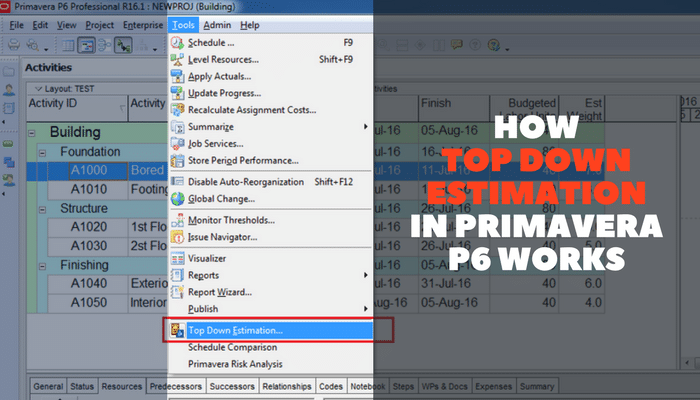
Task: Click the Projects folder sidebar icon
Action: (x=8, y=71)
